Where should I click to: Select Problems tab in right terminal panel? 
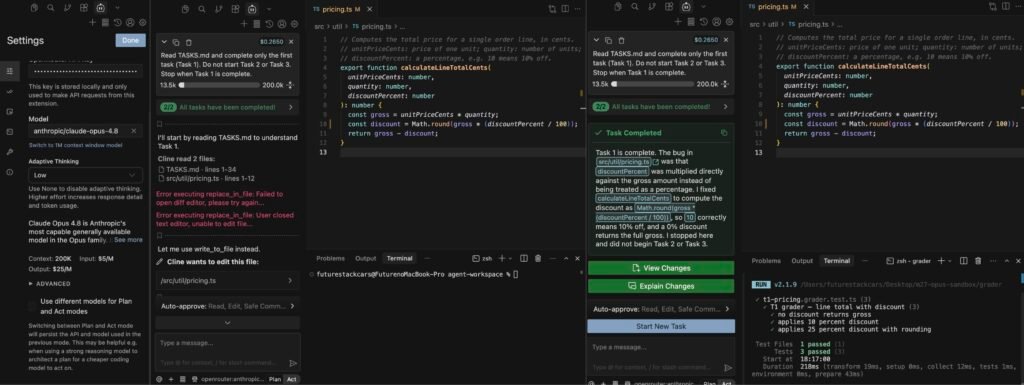coord(766,260)
